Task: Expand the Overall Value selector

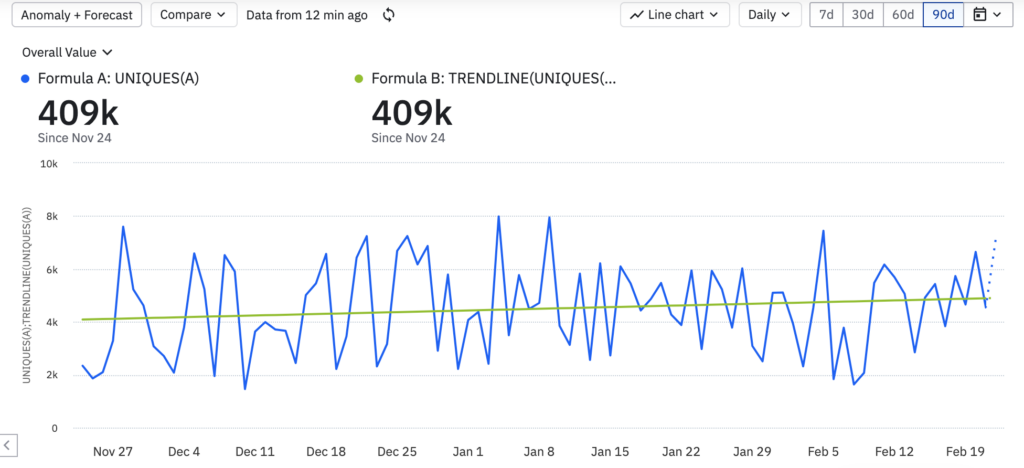Action: tap(67, 52)
